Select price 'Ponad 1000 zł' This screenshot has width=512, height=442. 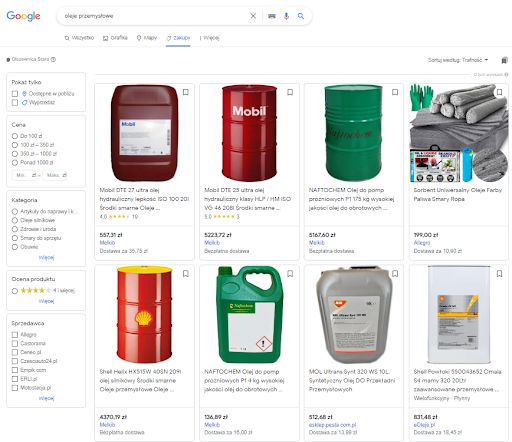pos(15,163)
